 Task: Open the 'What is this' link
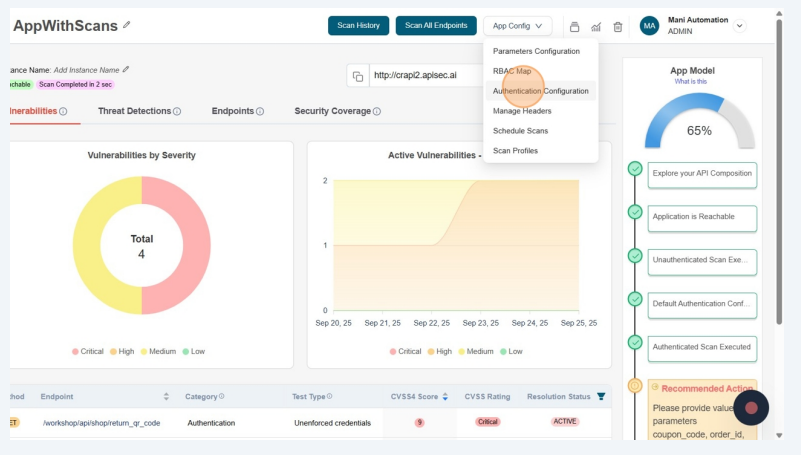pos(691,82)
